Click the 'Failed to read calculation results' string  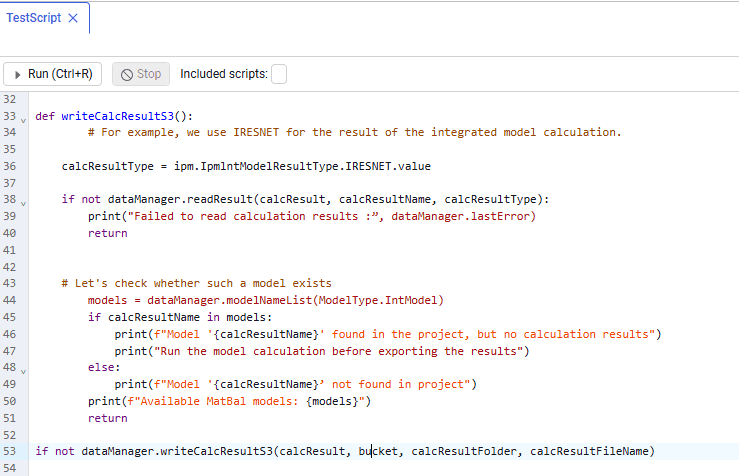253,216
